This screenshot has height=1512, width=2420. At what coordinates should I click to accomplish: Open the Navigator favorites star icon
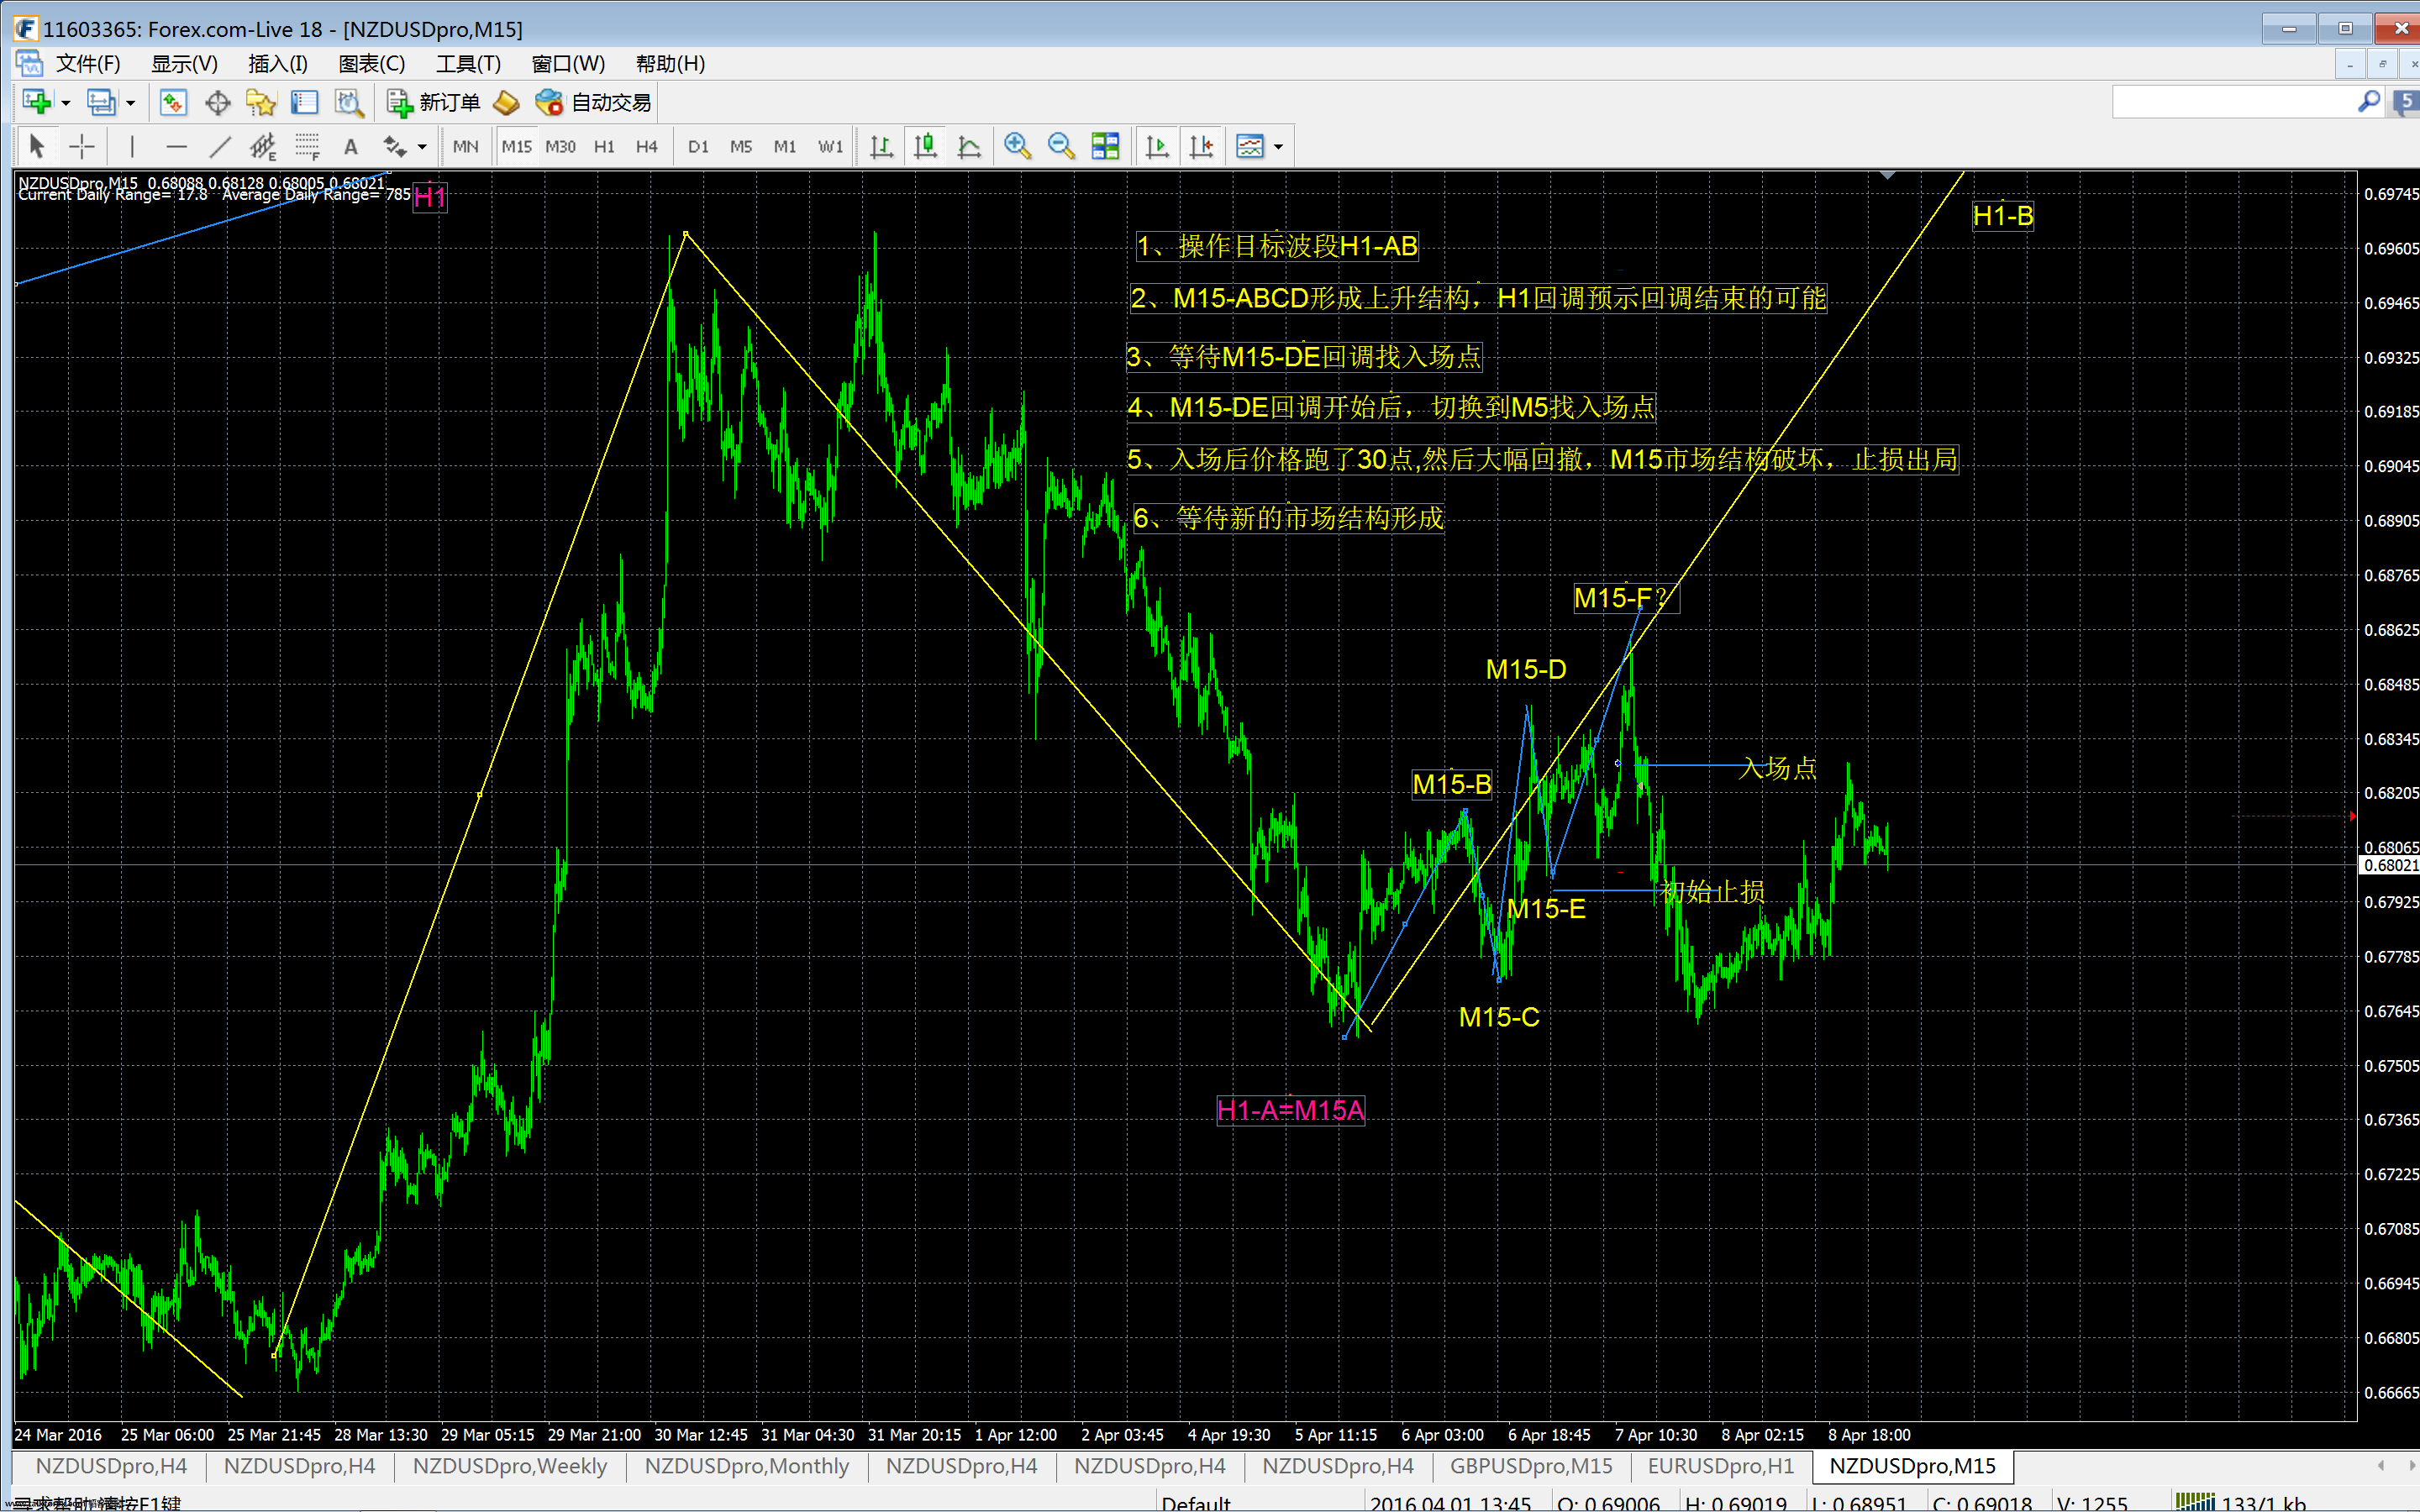click(x=260, y=102)
